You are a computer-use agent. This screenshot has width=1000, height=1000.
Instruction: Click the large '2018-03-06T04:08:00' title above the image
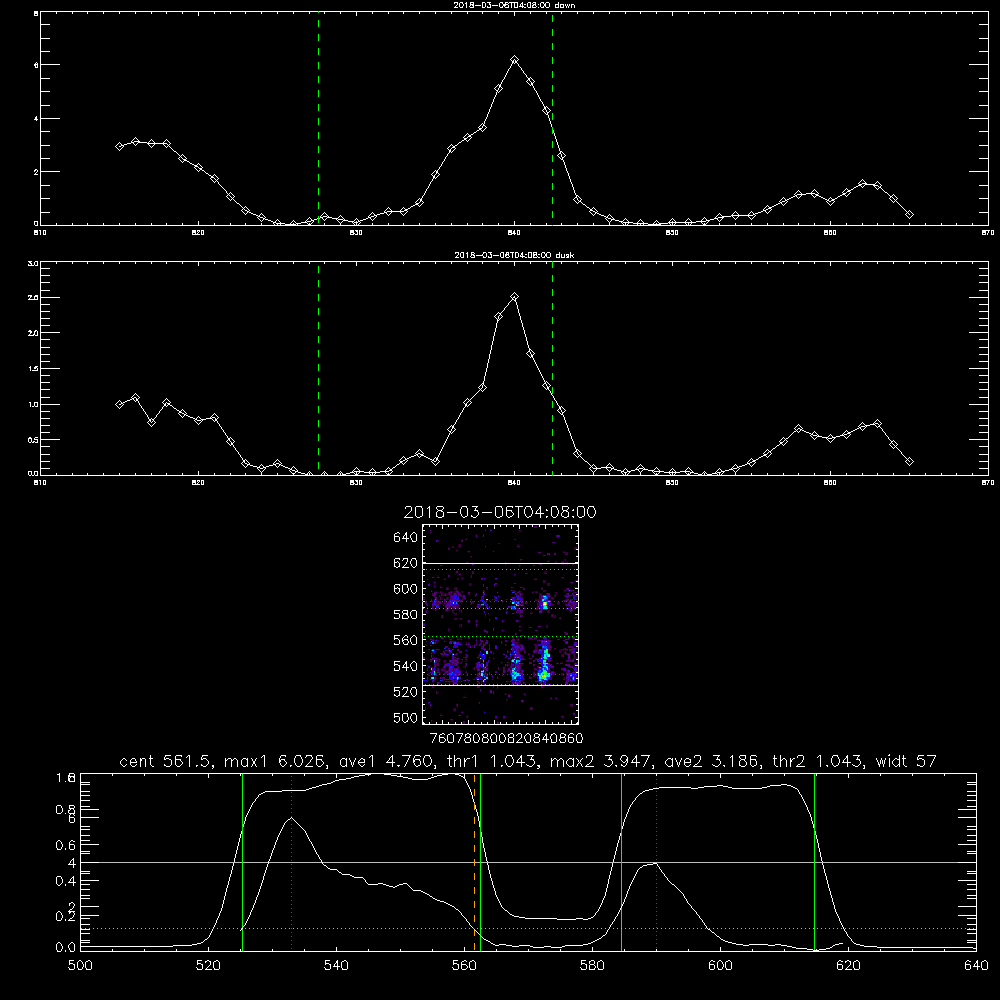click(500, 512)
